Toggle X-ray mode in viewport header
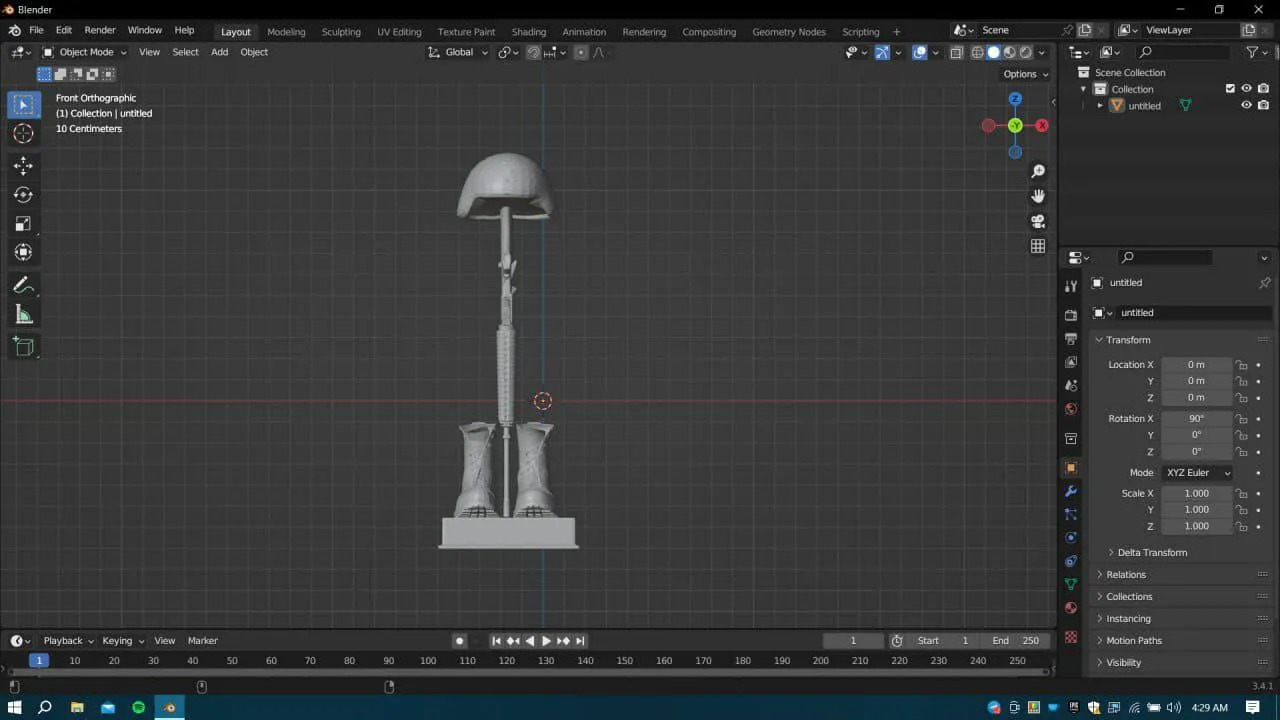The height and width of the screenshot is (720, 1280). coord(957,53)
